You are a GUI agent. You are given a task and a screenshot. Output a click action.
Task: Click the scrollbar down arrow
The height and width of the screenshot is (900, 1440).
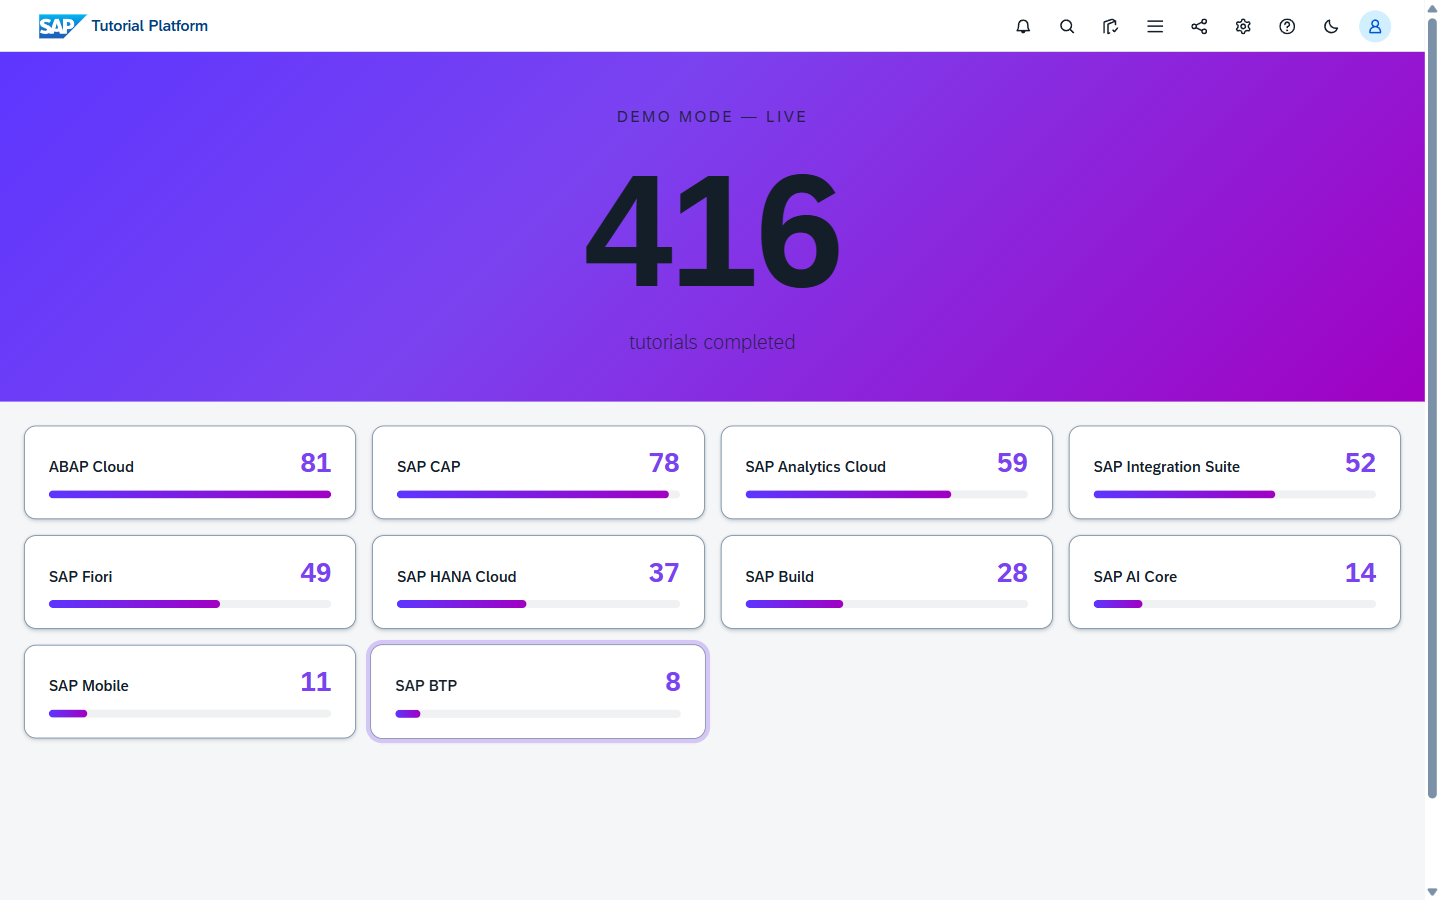point(1432,891)
